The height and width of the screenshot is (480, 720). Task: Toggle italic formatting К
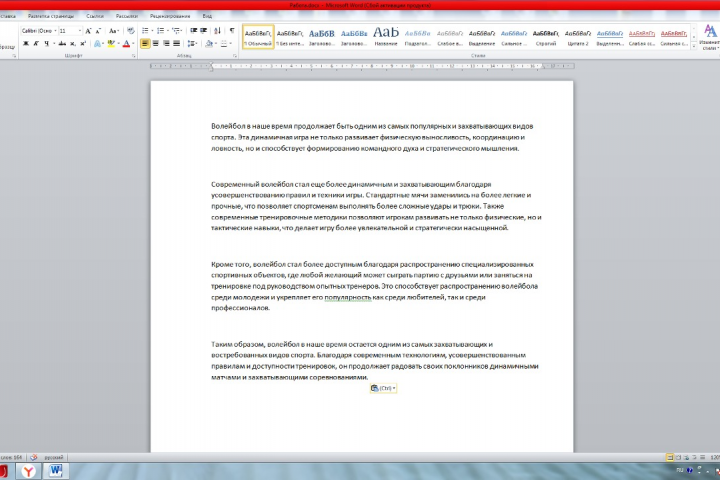tap(36, 44)
